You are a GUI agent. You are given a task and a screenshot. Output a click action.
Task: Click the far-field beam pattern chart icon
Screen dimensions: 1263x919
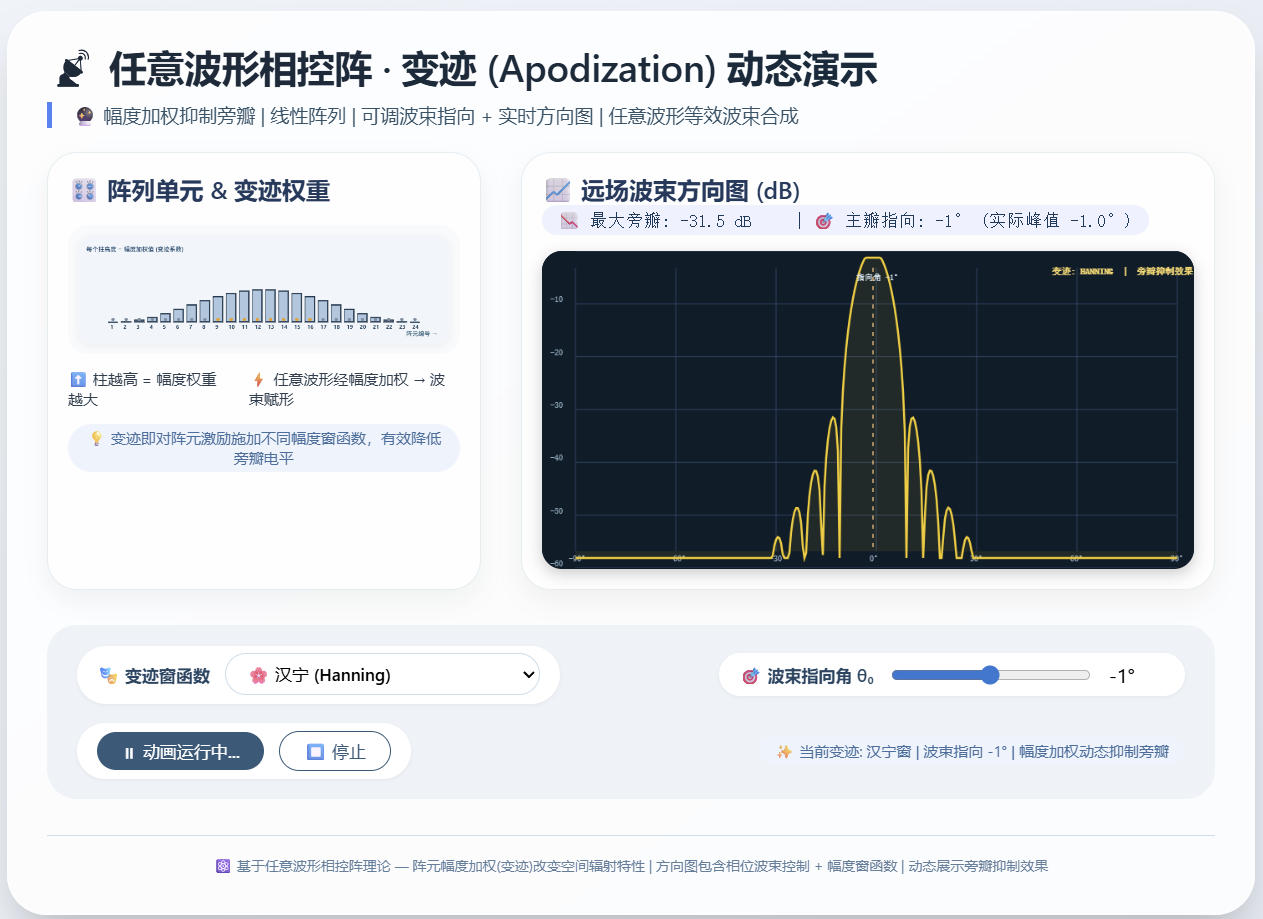tap(558, 190)
